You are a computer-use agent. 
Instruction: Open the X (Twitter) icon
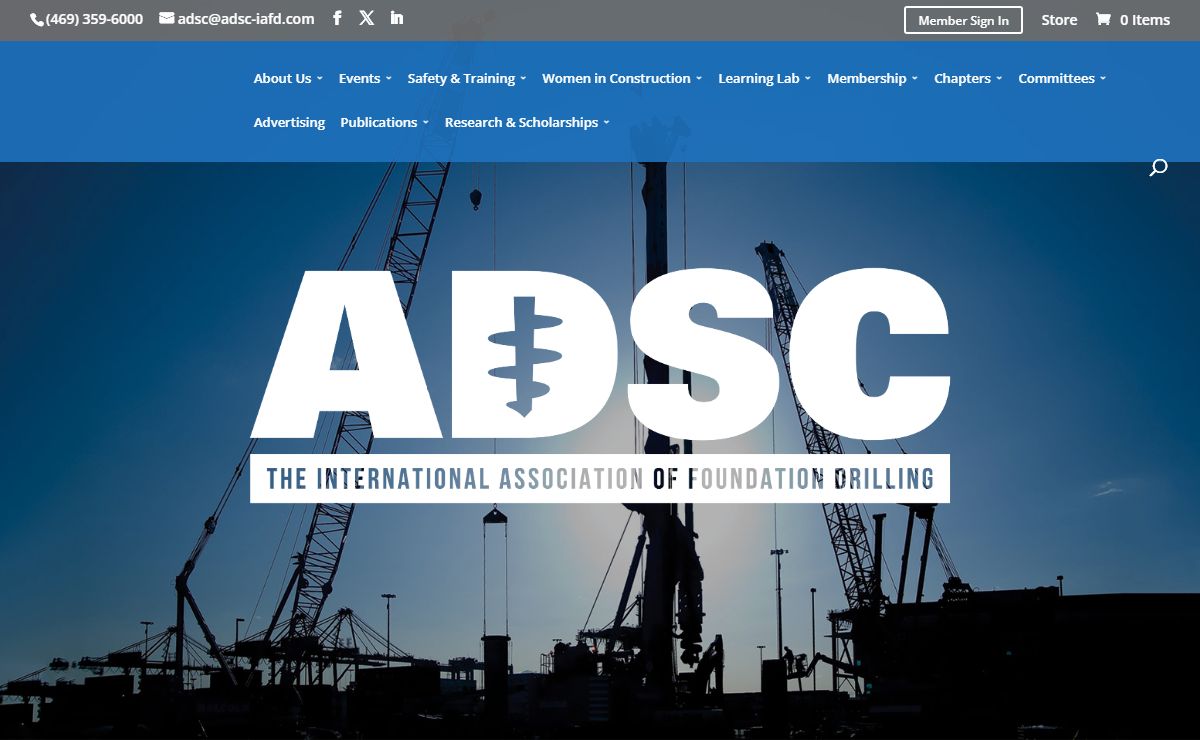point(367,18)
